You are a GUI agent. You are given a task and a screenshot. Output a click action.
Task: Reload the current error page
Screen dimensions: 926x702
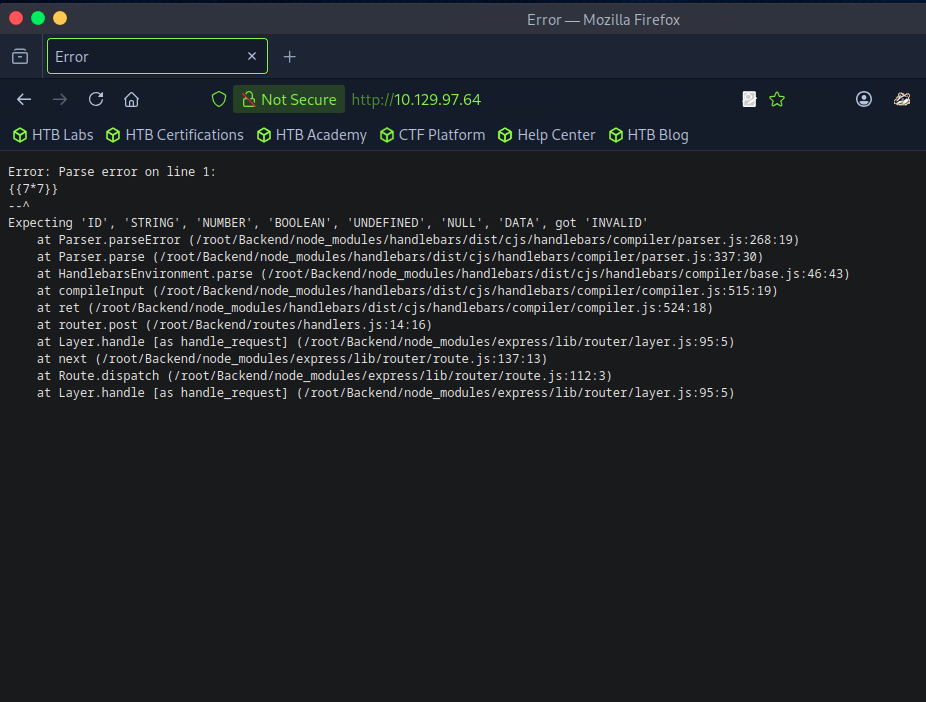point(96,99)
